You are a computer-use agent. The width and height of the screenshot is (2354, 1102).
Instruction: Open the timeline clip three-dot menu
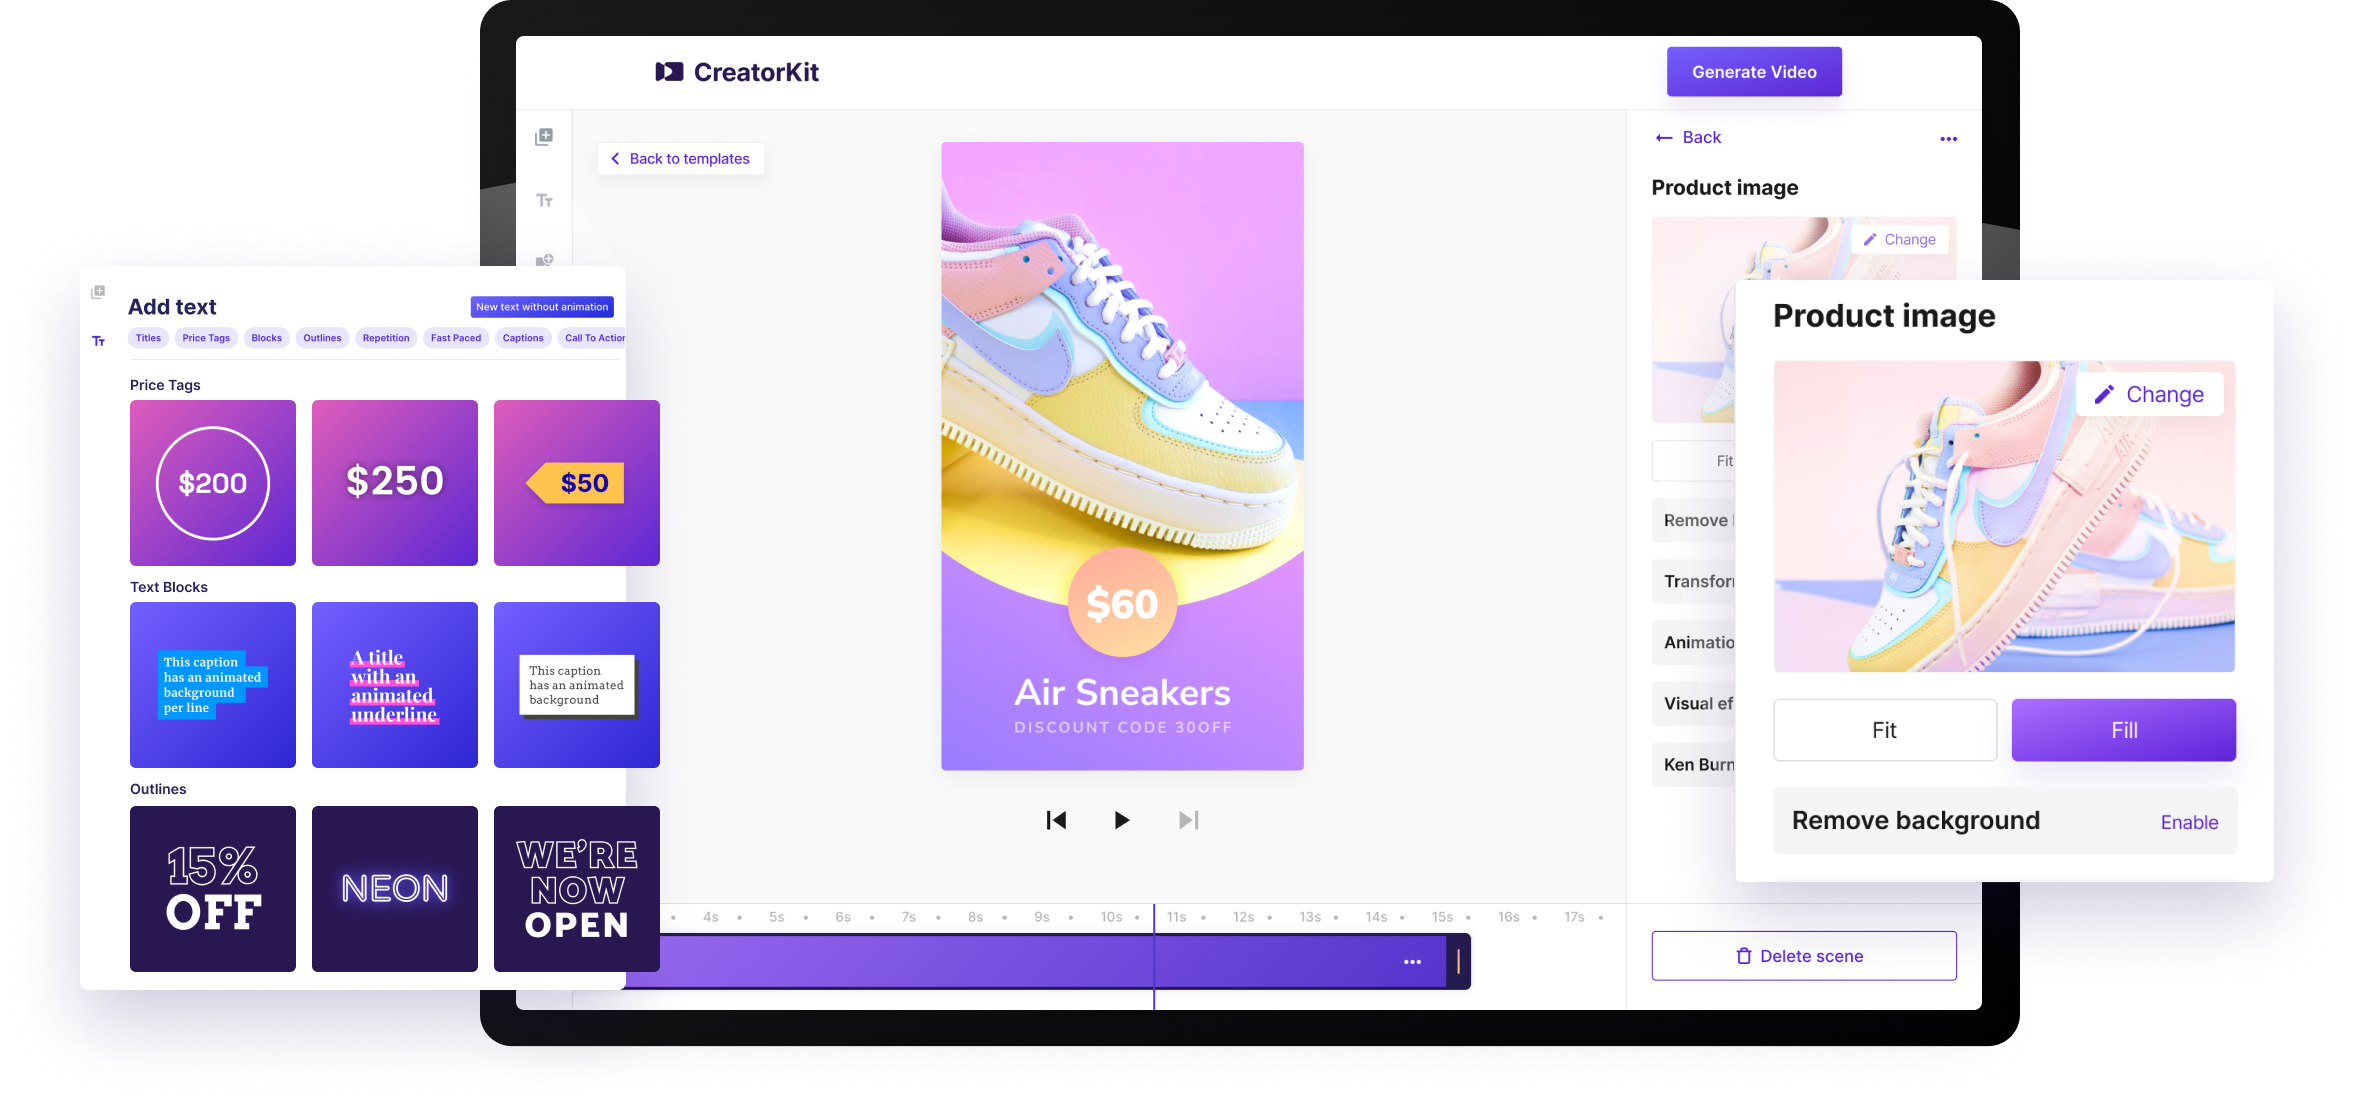[1412, 962]
